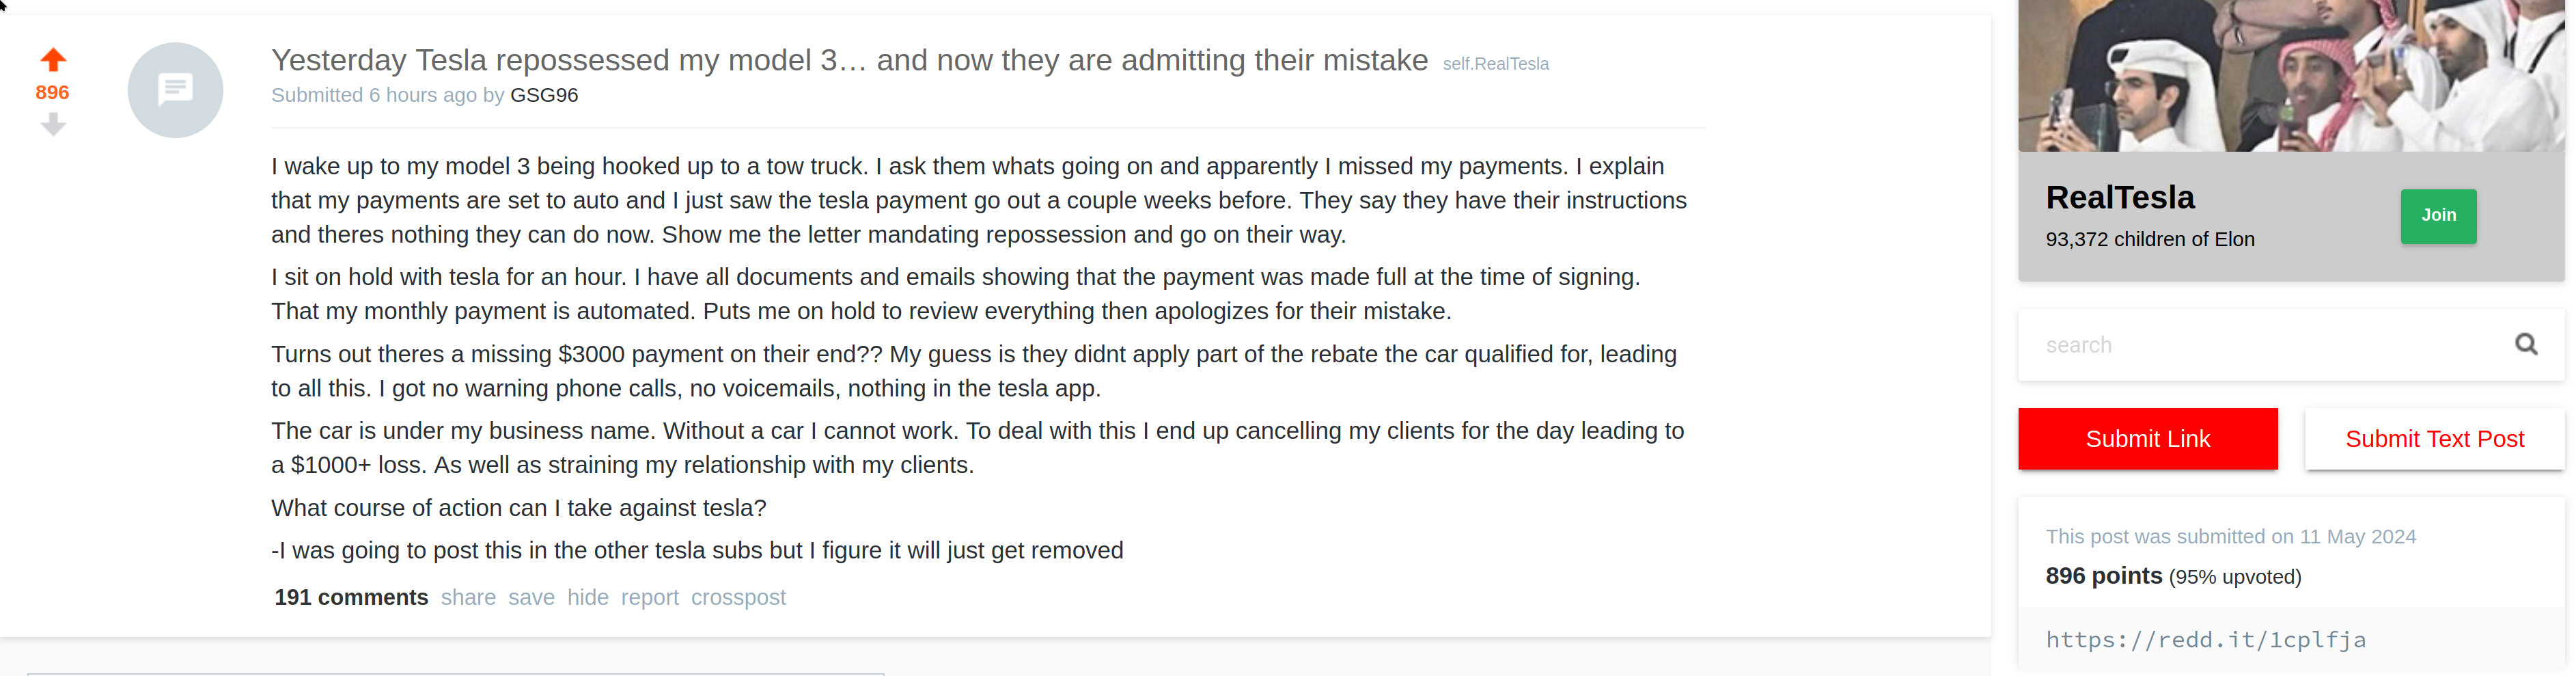Click the search magnifier icon

[2526, 345]
